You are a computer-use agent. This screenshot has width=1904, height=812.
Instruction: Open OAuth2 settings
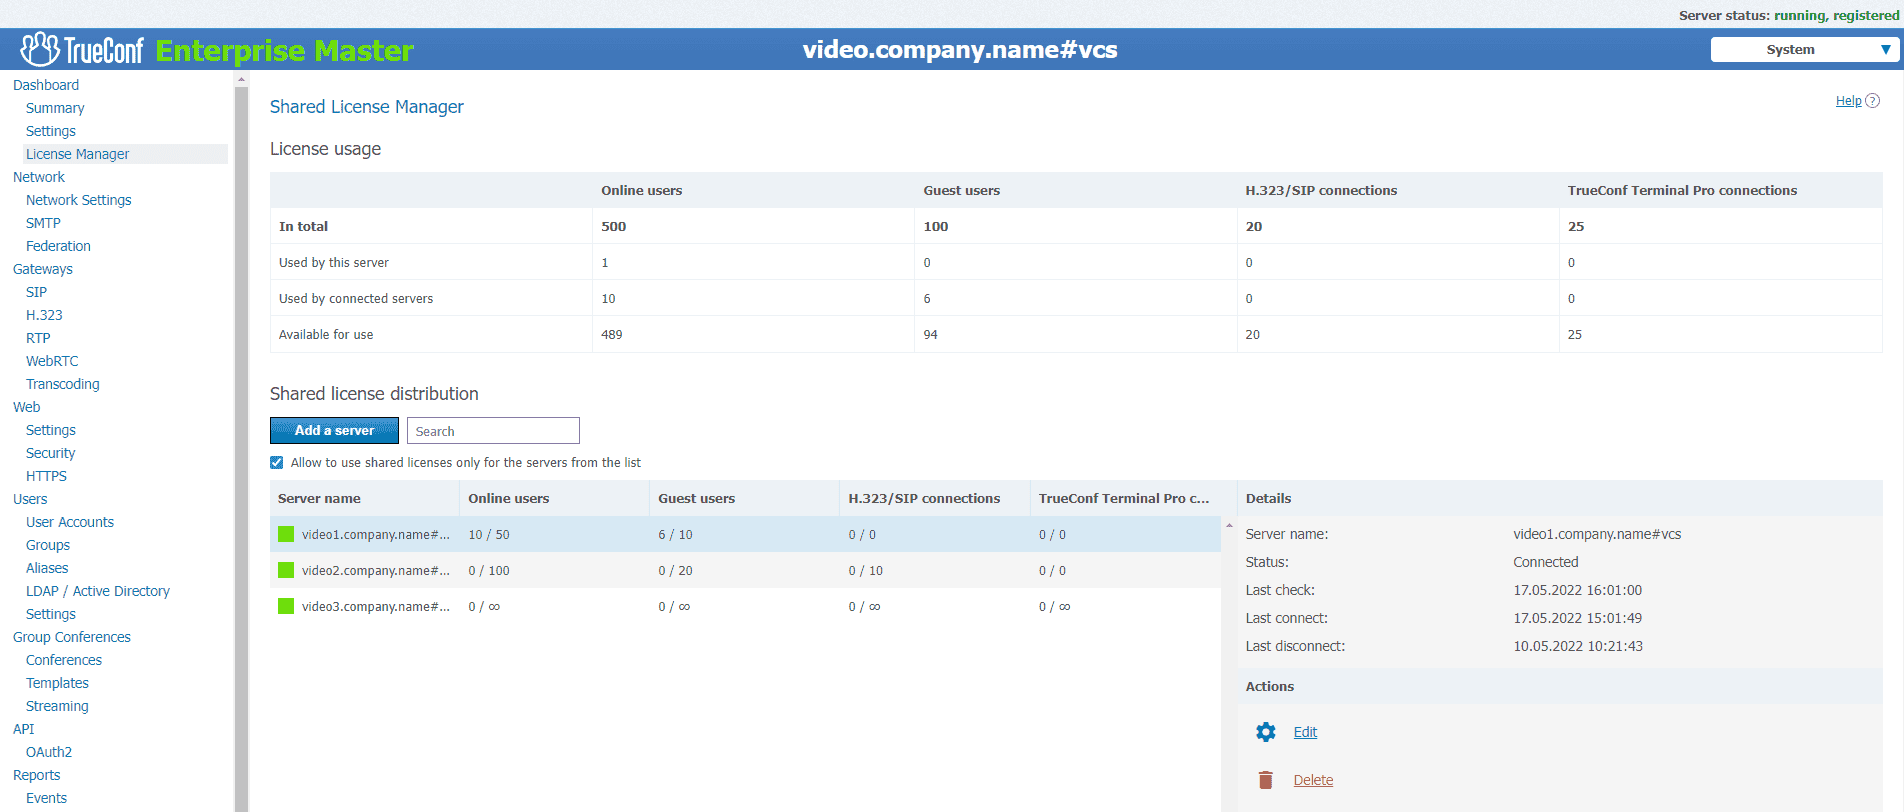49,752
